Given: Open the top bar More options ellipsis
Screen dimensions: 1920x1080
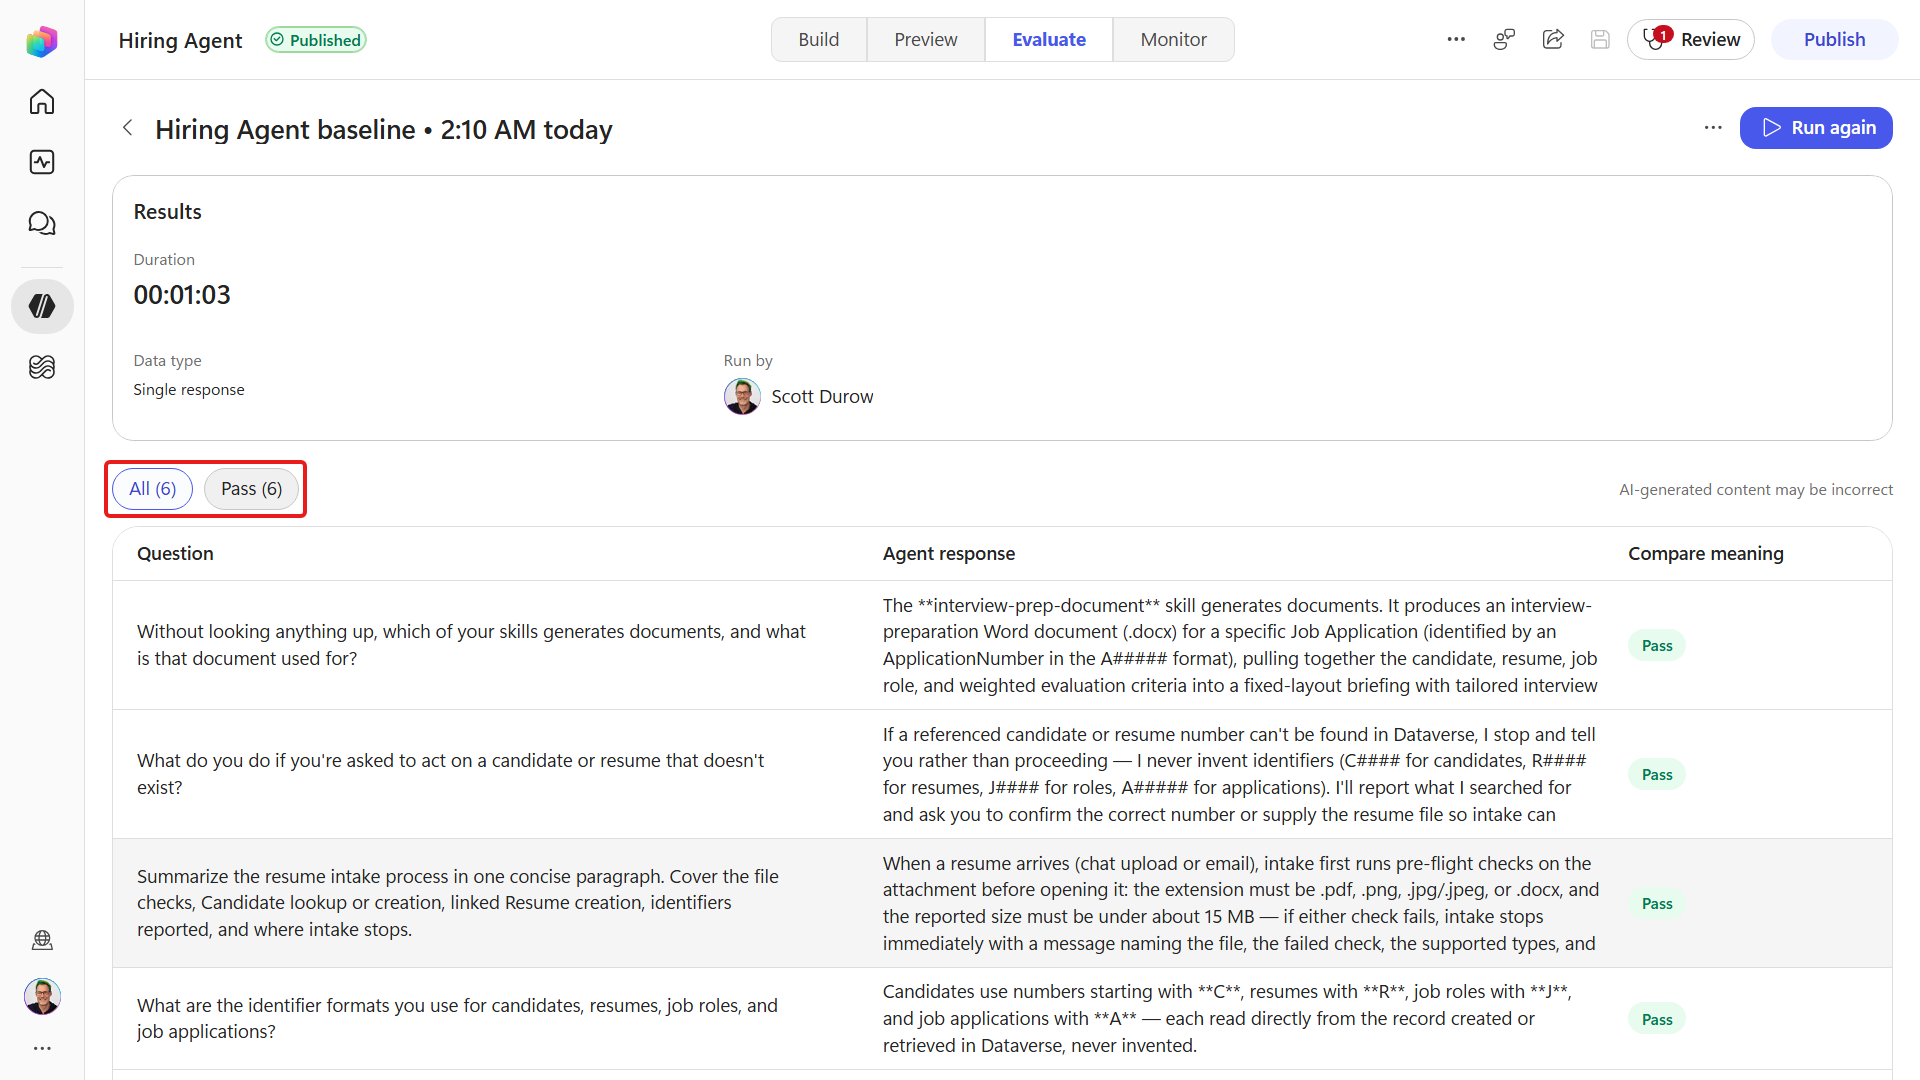Looking at the screenshot, I should (1456, 40).
